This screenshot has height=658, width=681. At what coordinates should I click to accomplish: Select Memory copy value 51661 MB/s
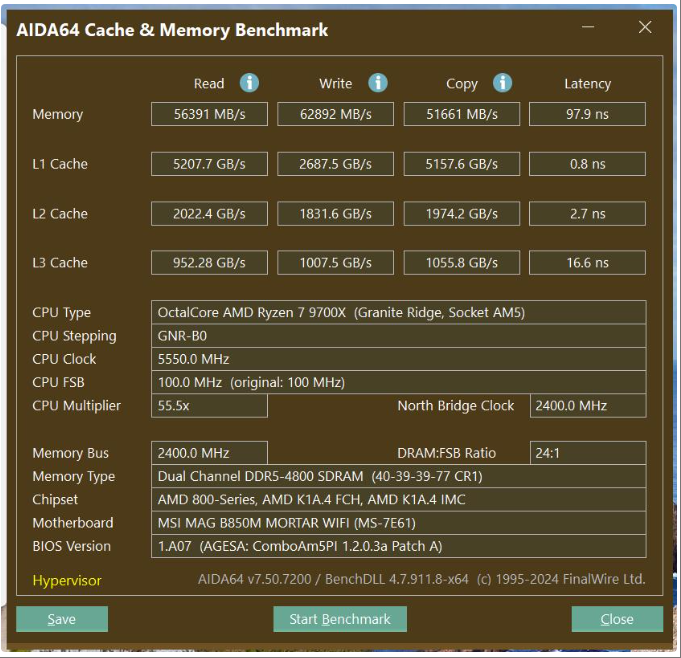462,114
